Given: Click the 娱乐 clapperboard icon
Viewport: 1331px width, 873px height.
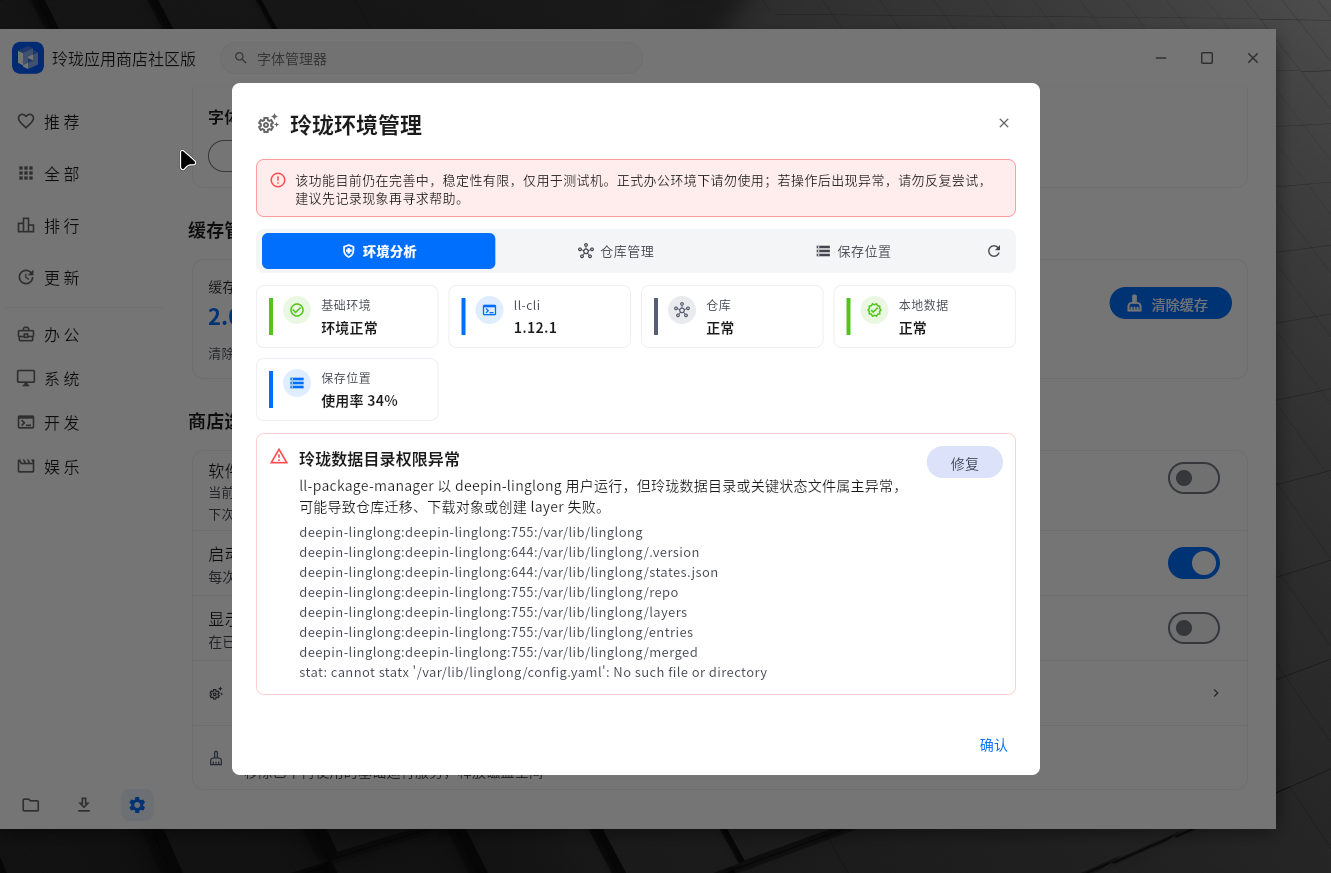Looking at the screenshot, I should (26, 466).
